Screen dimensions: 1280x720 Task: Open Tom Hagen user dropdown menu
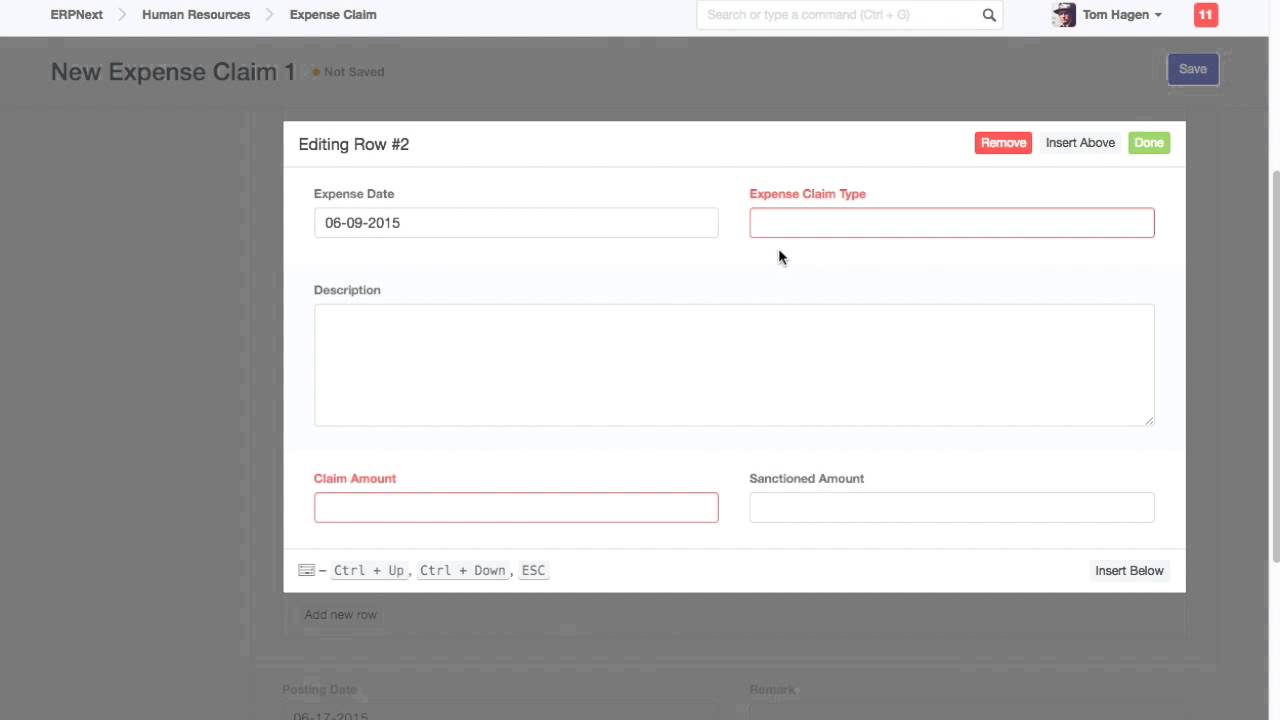tap(1121, 15)
